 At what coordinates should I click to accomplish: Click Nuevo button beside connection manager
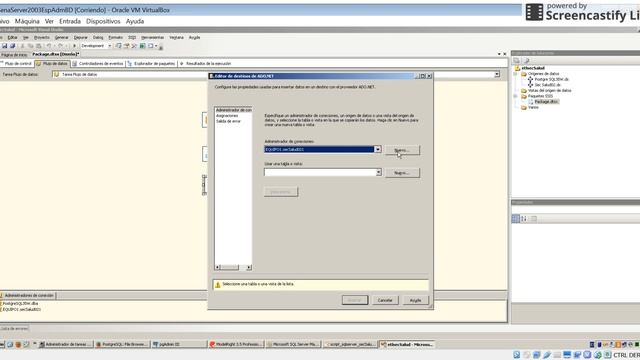(x=402, y=150)
